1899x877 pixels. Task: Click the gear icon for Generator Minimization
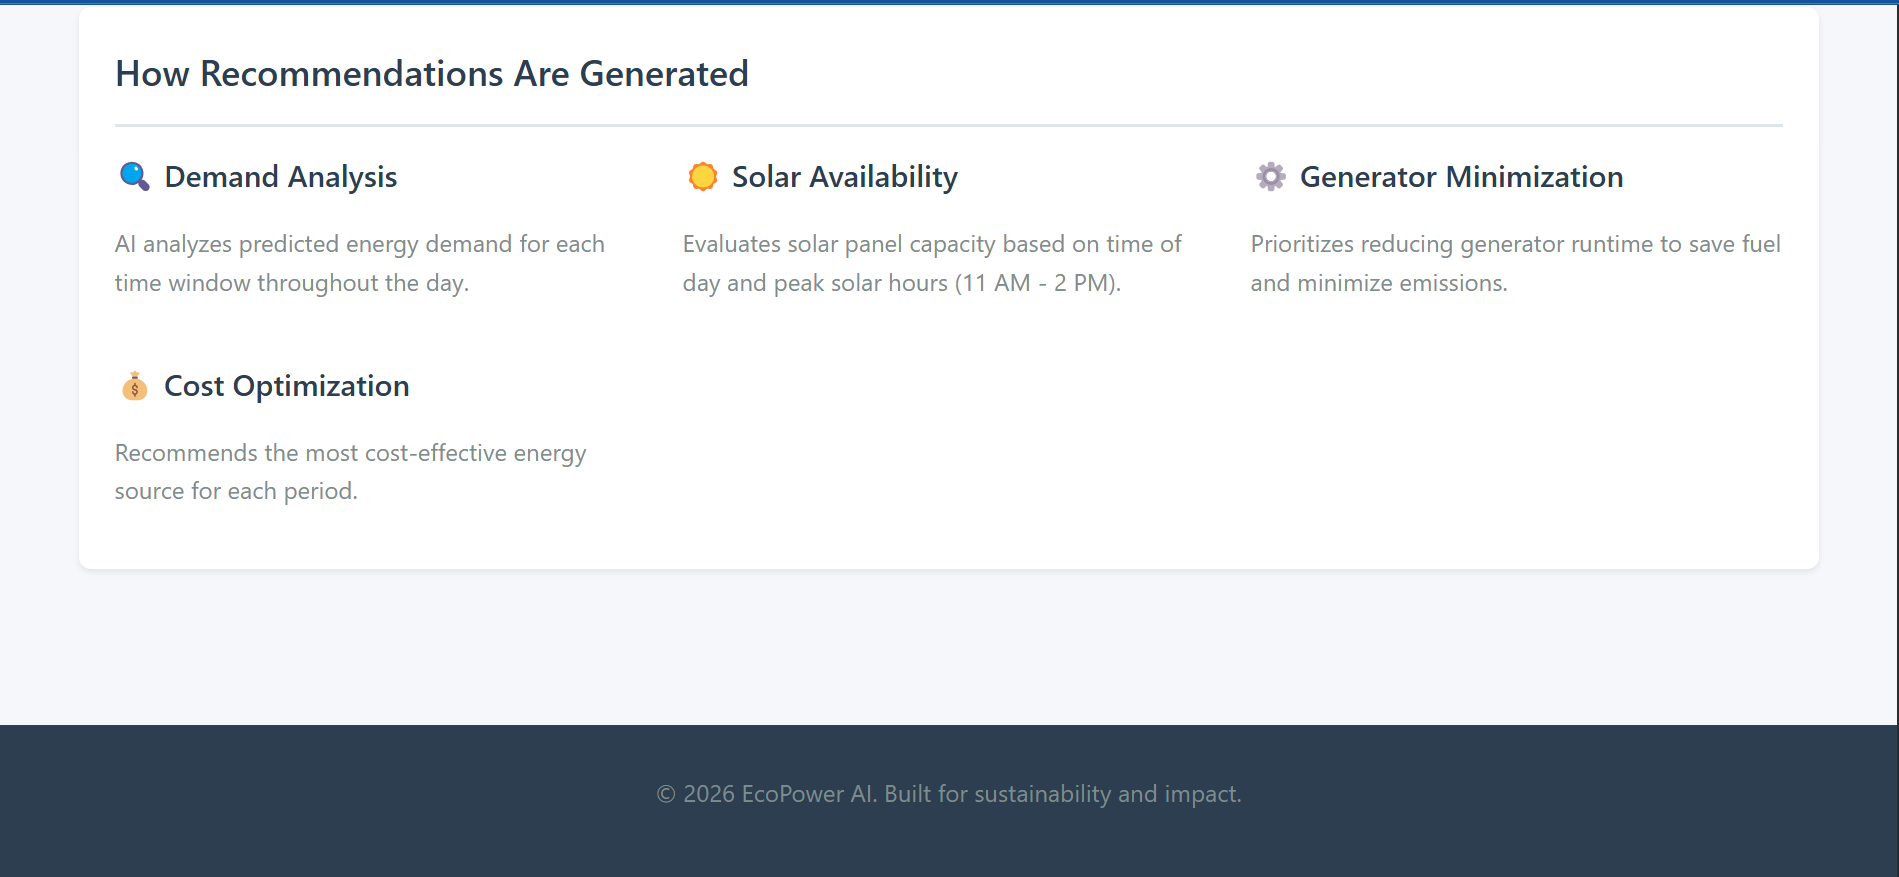coord(1270,177)
